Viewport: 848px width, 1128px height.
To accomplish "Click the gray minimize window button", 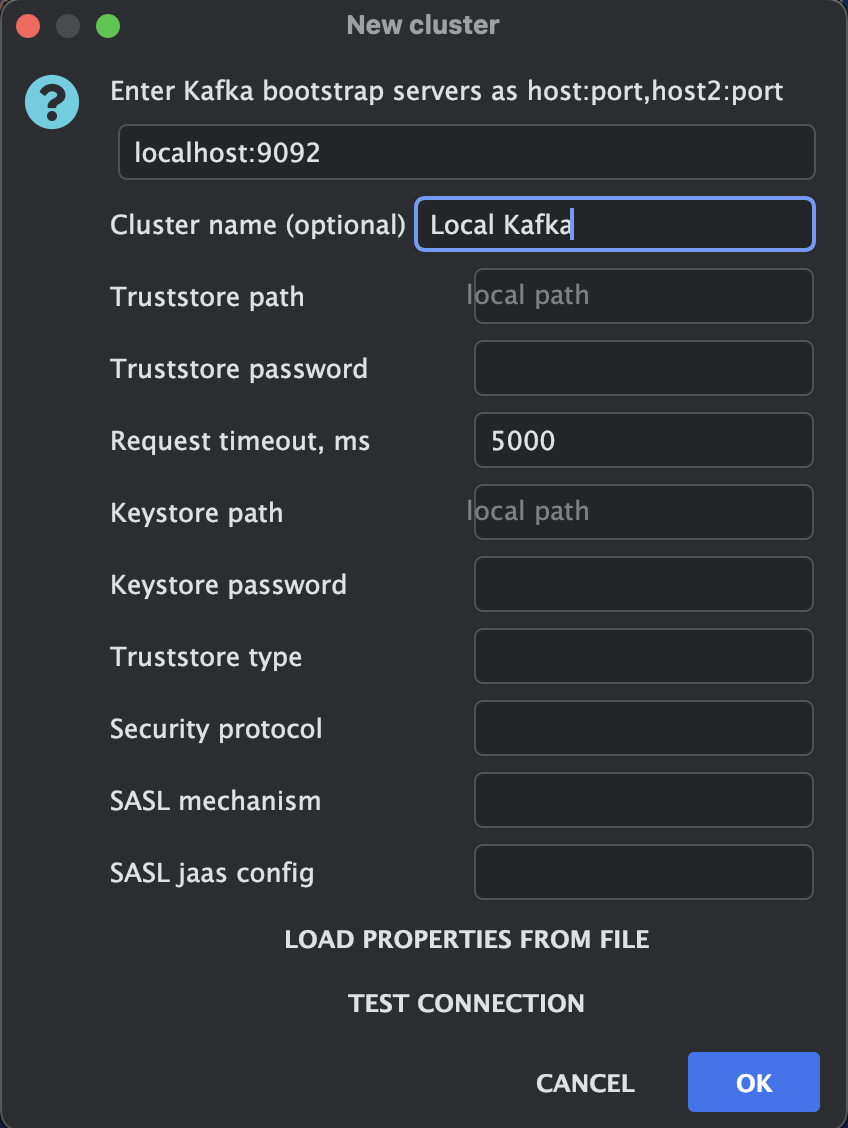I will [68, 26].
